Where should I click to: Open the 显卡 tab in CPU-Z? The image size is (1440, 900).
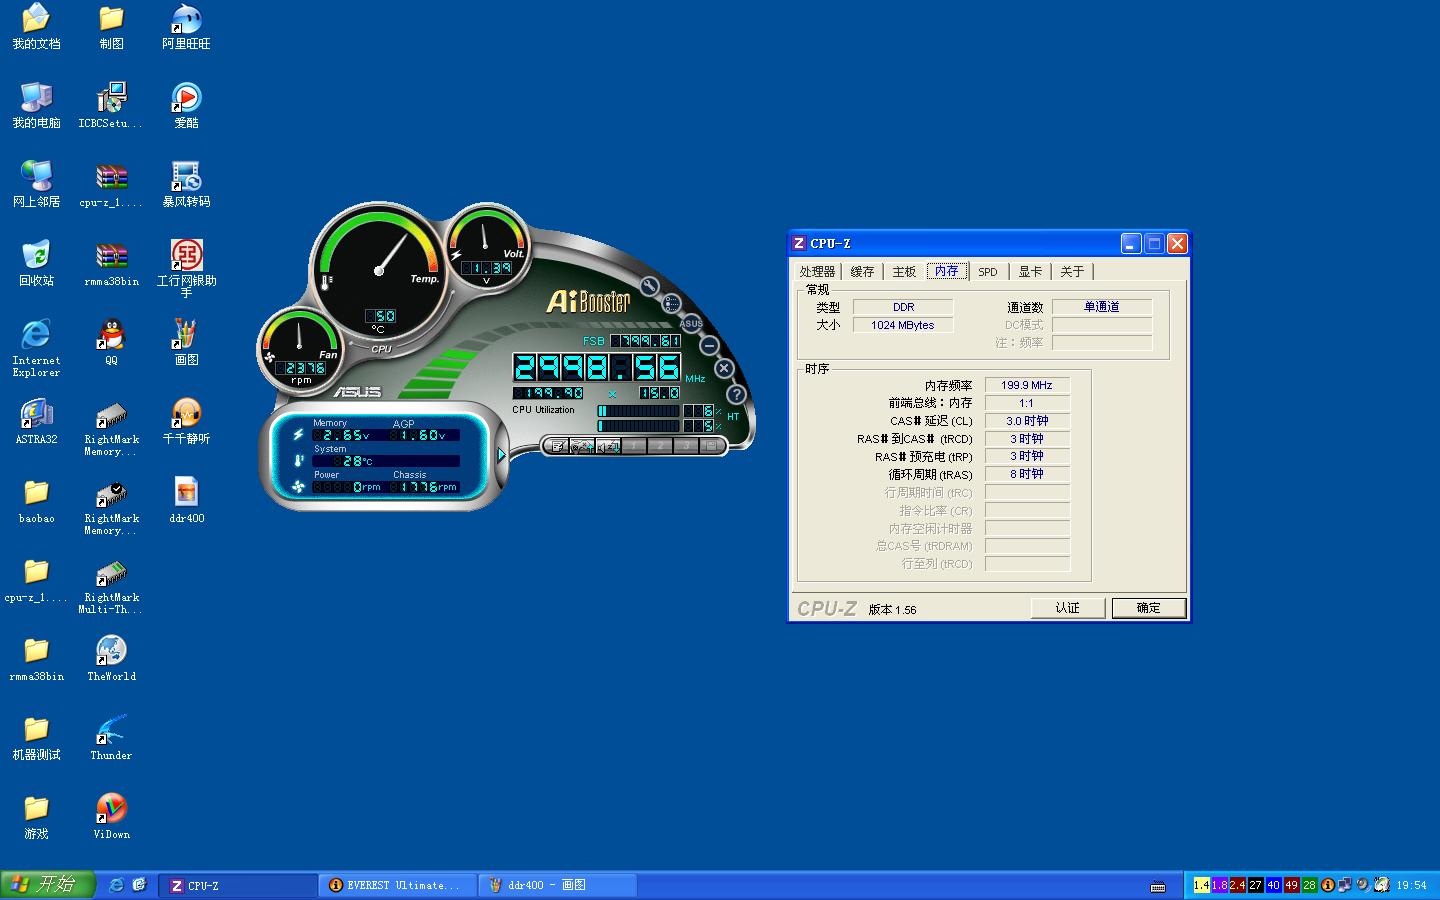1030,272
